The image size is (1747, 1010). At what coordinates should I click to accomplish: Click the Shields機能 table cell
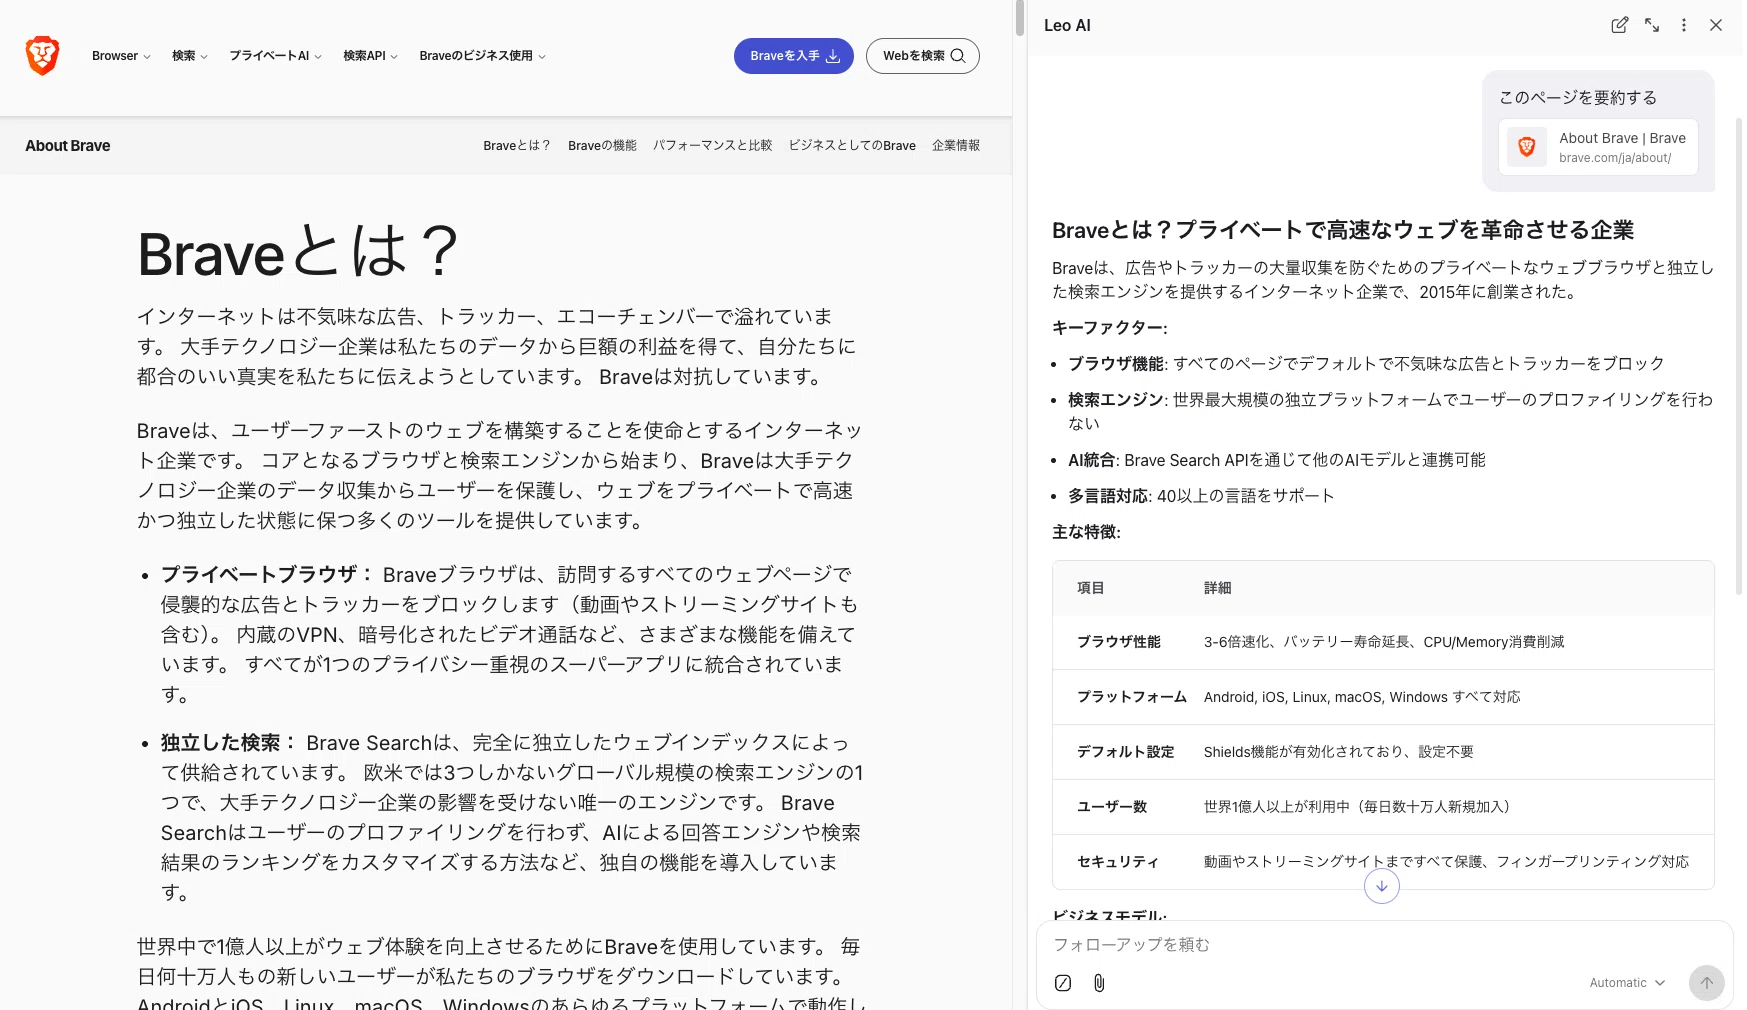(1339, 752)
